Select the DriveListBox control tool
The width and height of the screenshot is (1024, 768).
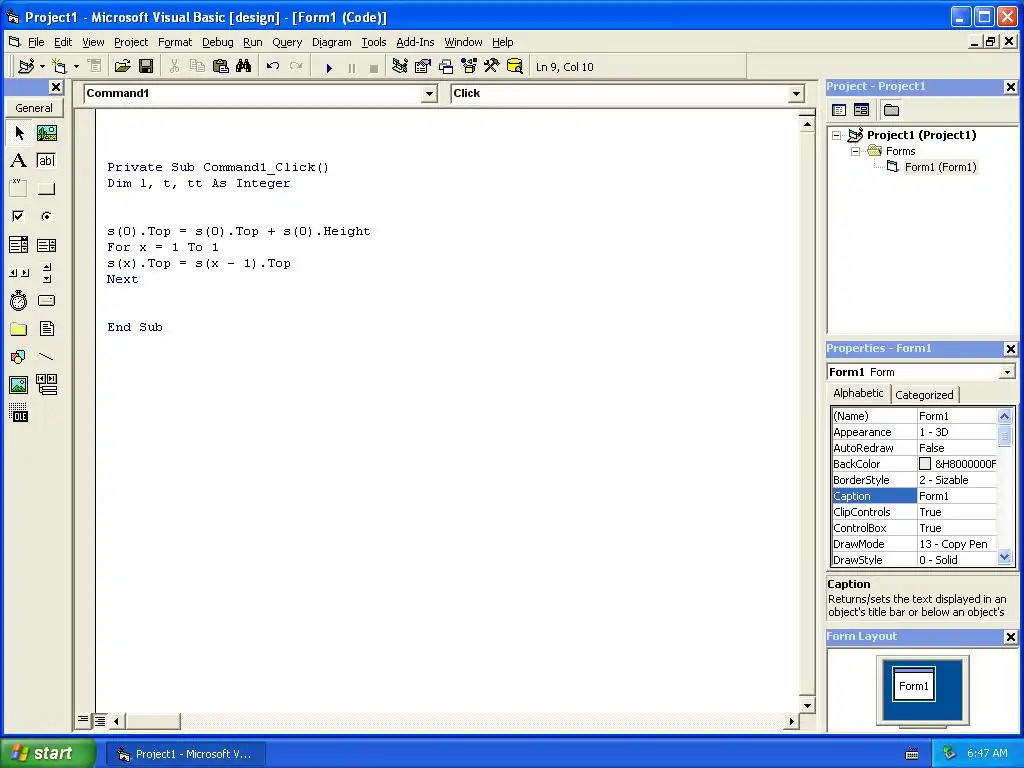tap(46, 300)
